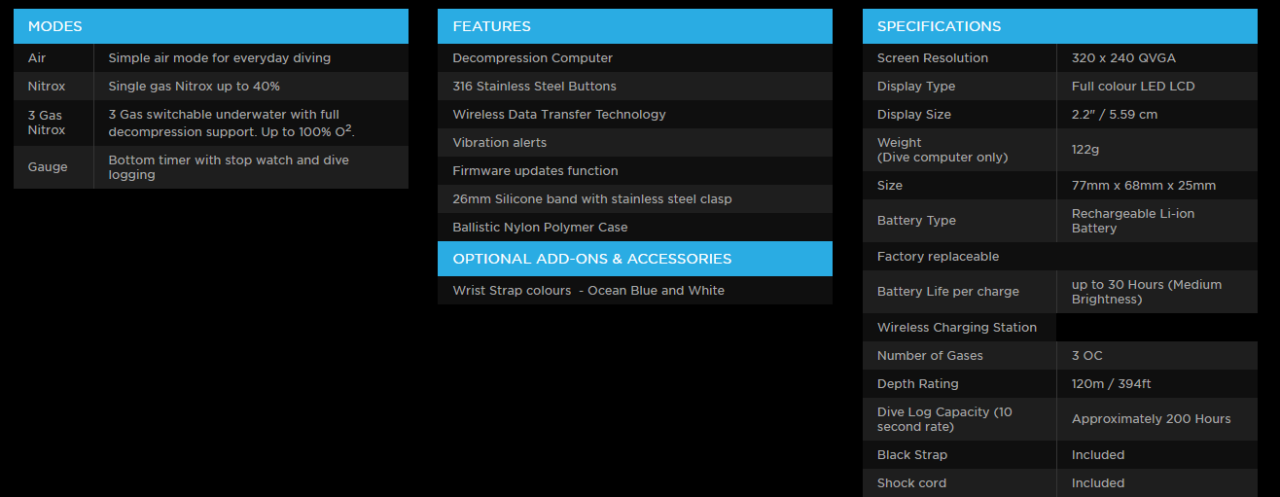Viewport: 1280px width, 497px height.
Task: Click the Gauge mode label
Action: point(47,167)
